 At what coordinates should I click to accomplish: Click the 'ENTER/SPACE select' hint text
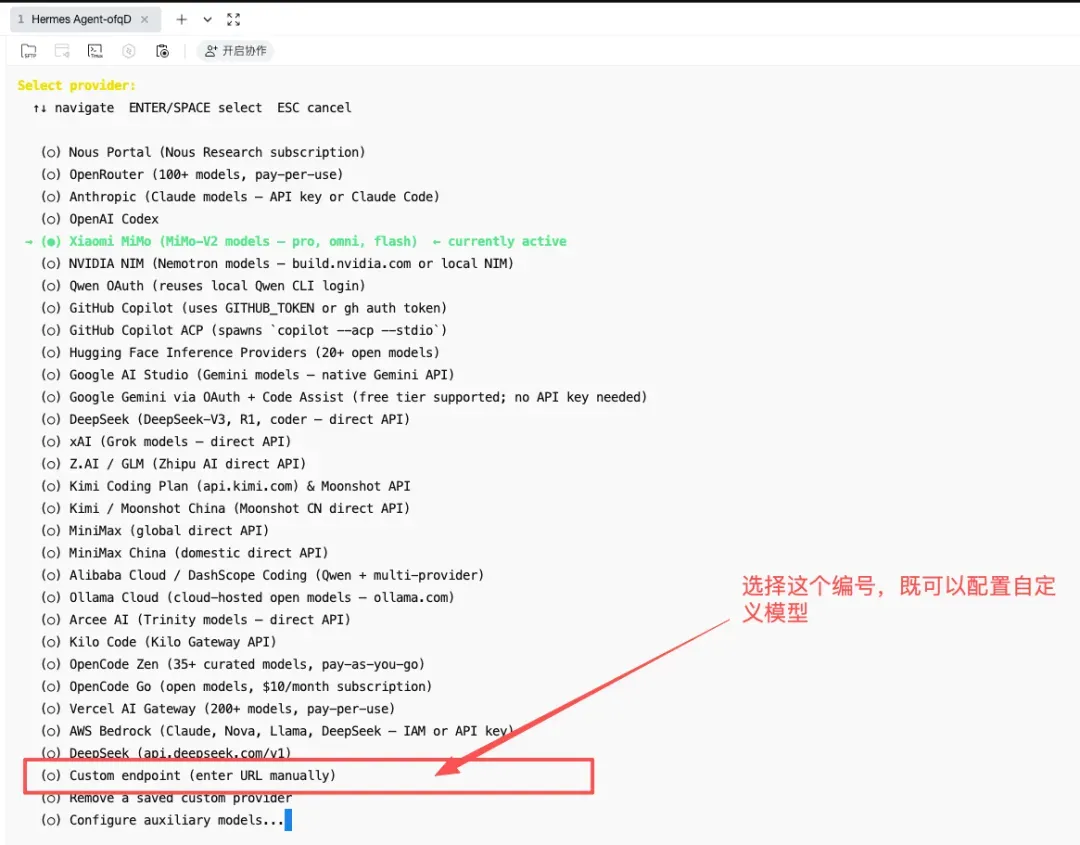click(x=196, y=107)
